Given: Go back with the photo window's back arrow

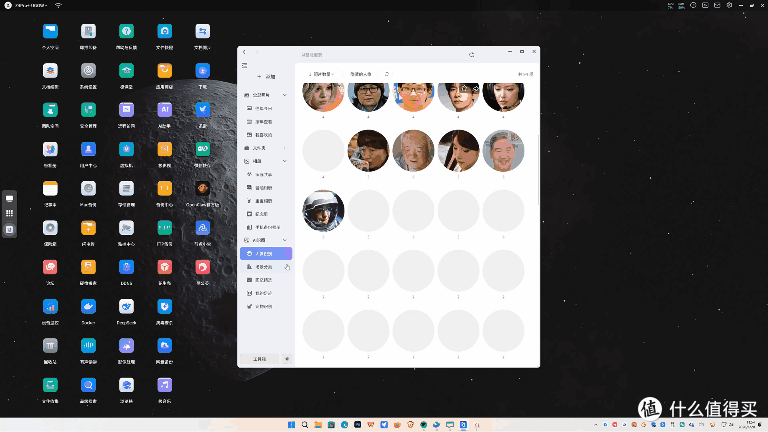Looking at the screenshot, I should coord(244,52).
